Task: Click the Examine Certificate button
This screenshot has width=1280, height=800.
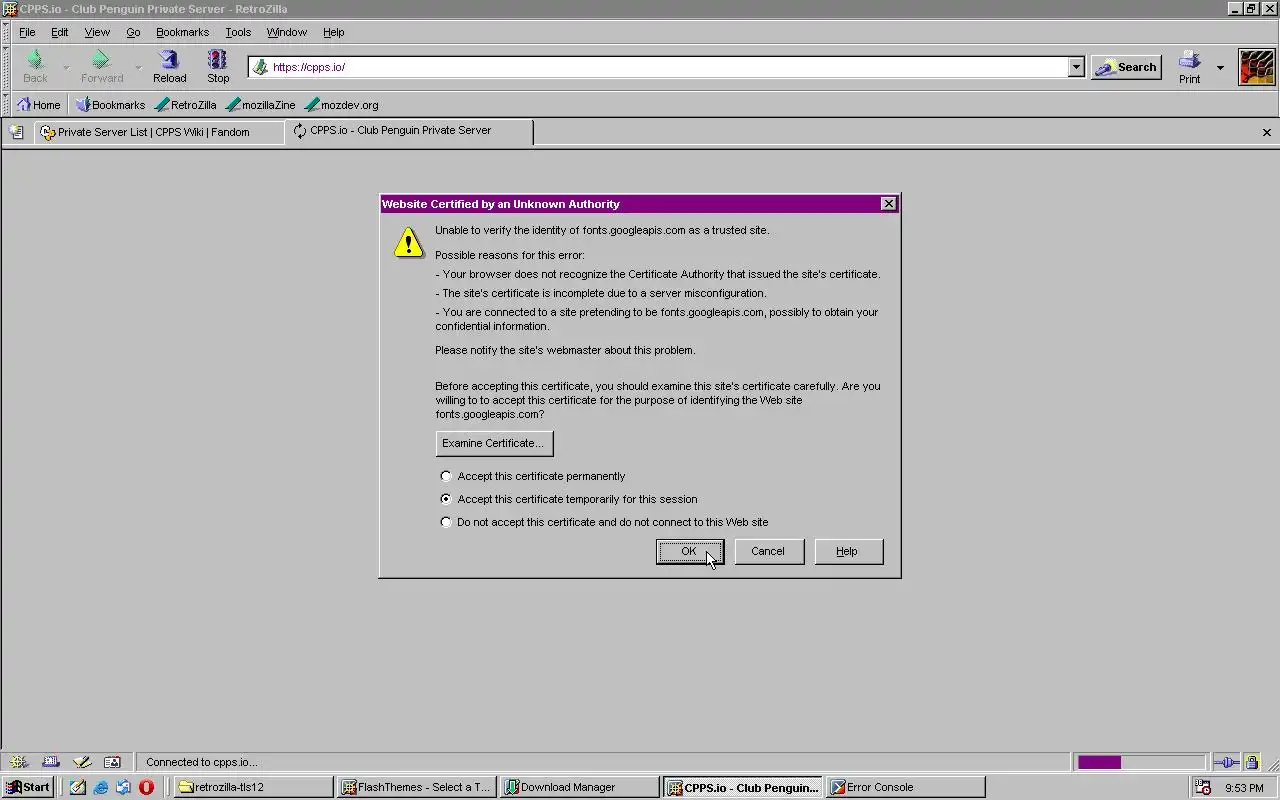Action: 493,443
